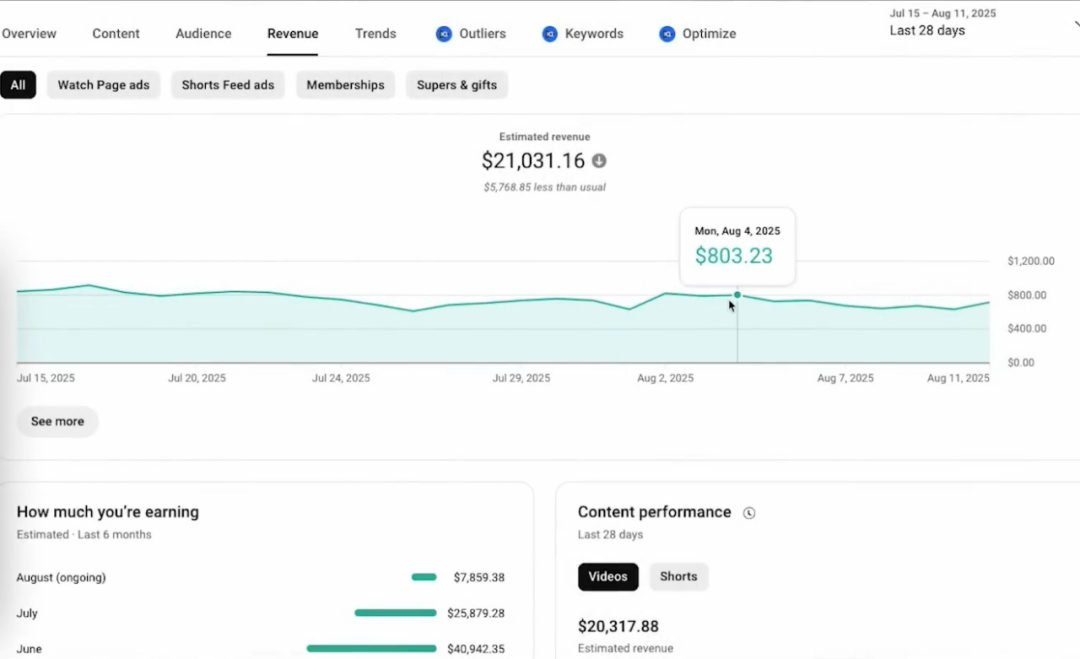Click the clock icon beside Content performance

(749, 512)
